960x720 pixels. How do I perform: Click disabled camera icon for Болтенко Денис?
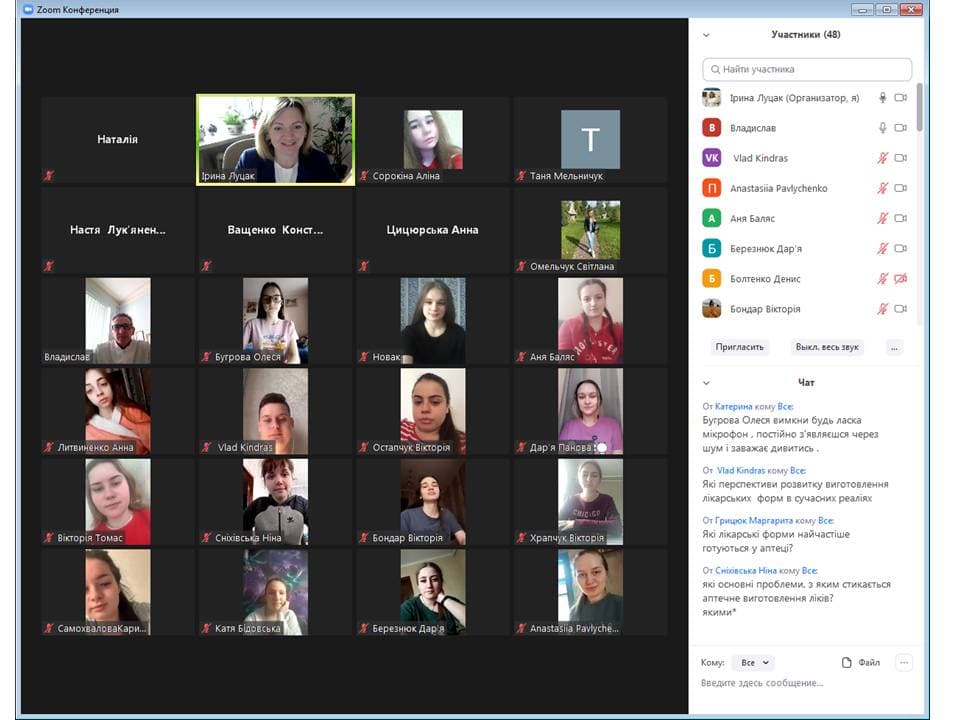[900, 279]
